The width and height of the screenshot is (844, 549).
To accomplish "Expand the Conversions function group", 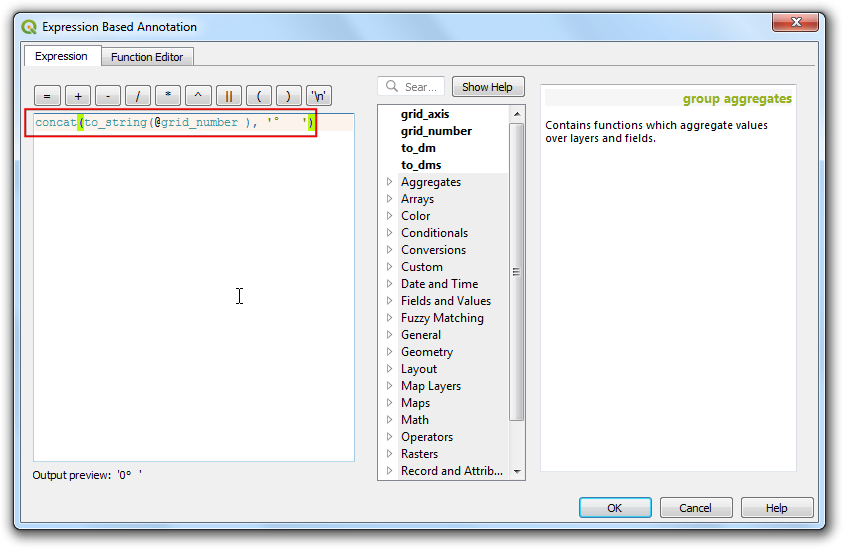I will [x=389, y=250].
